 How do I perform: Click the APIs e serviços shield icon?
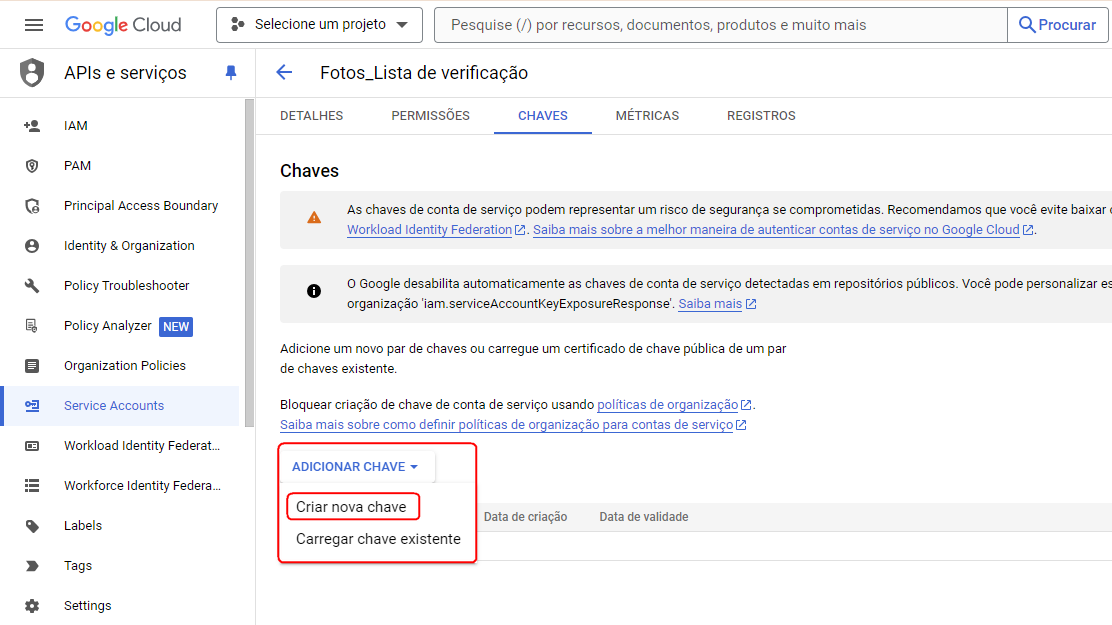32,72
